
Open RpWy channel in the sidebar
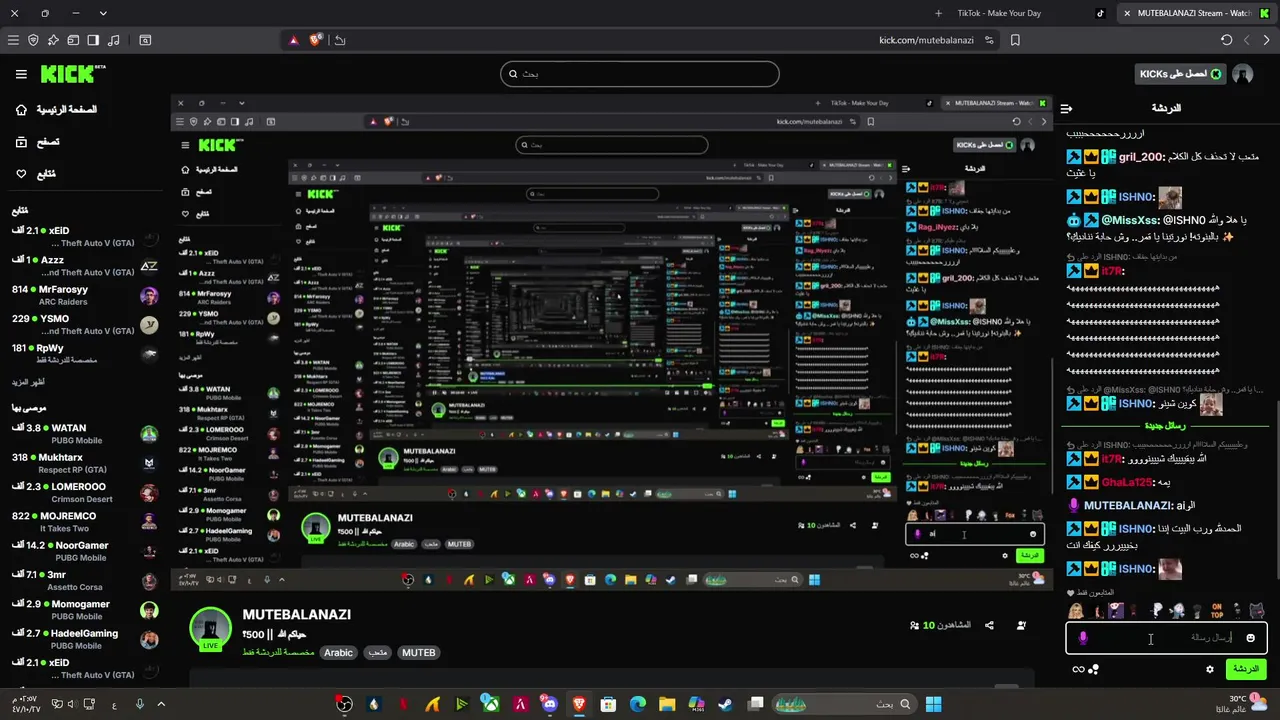[x=85, y=354]
